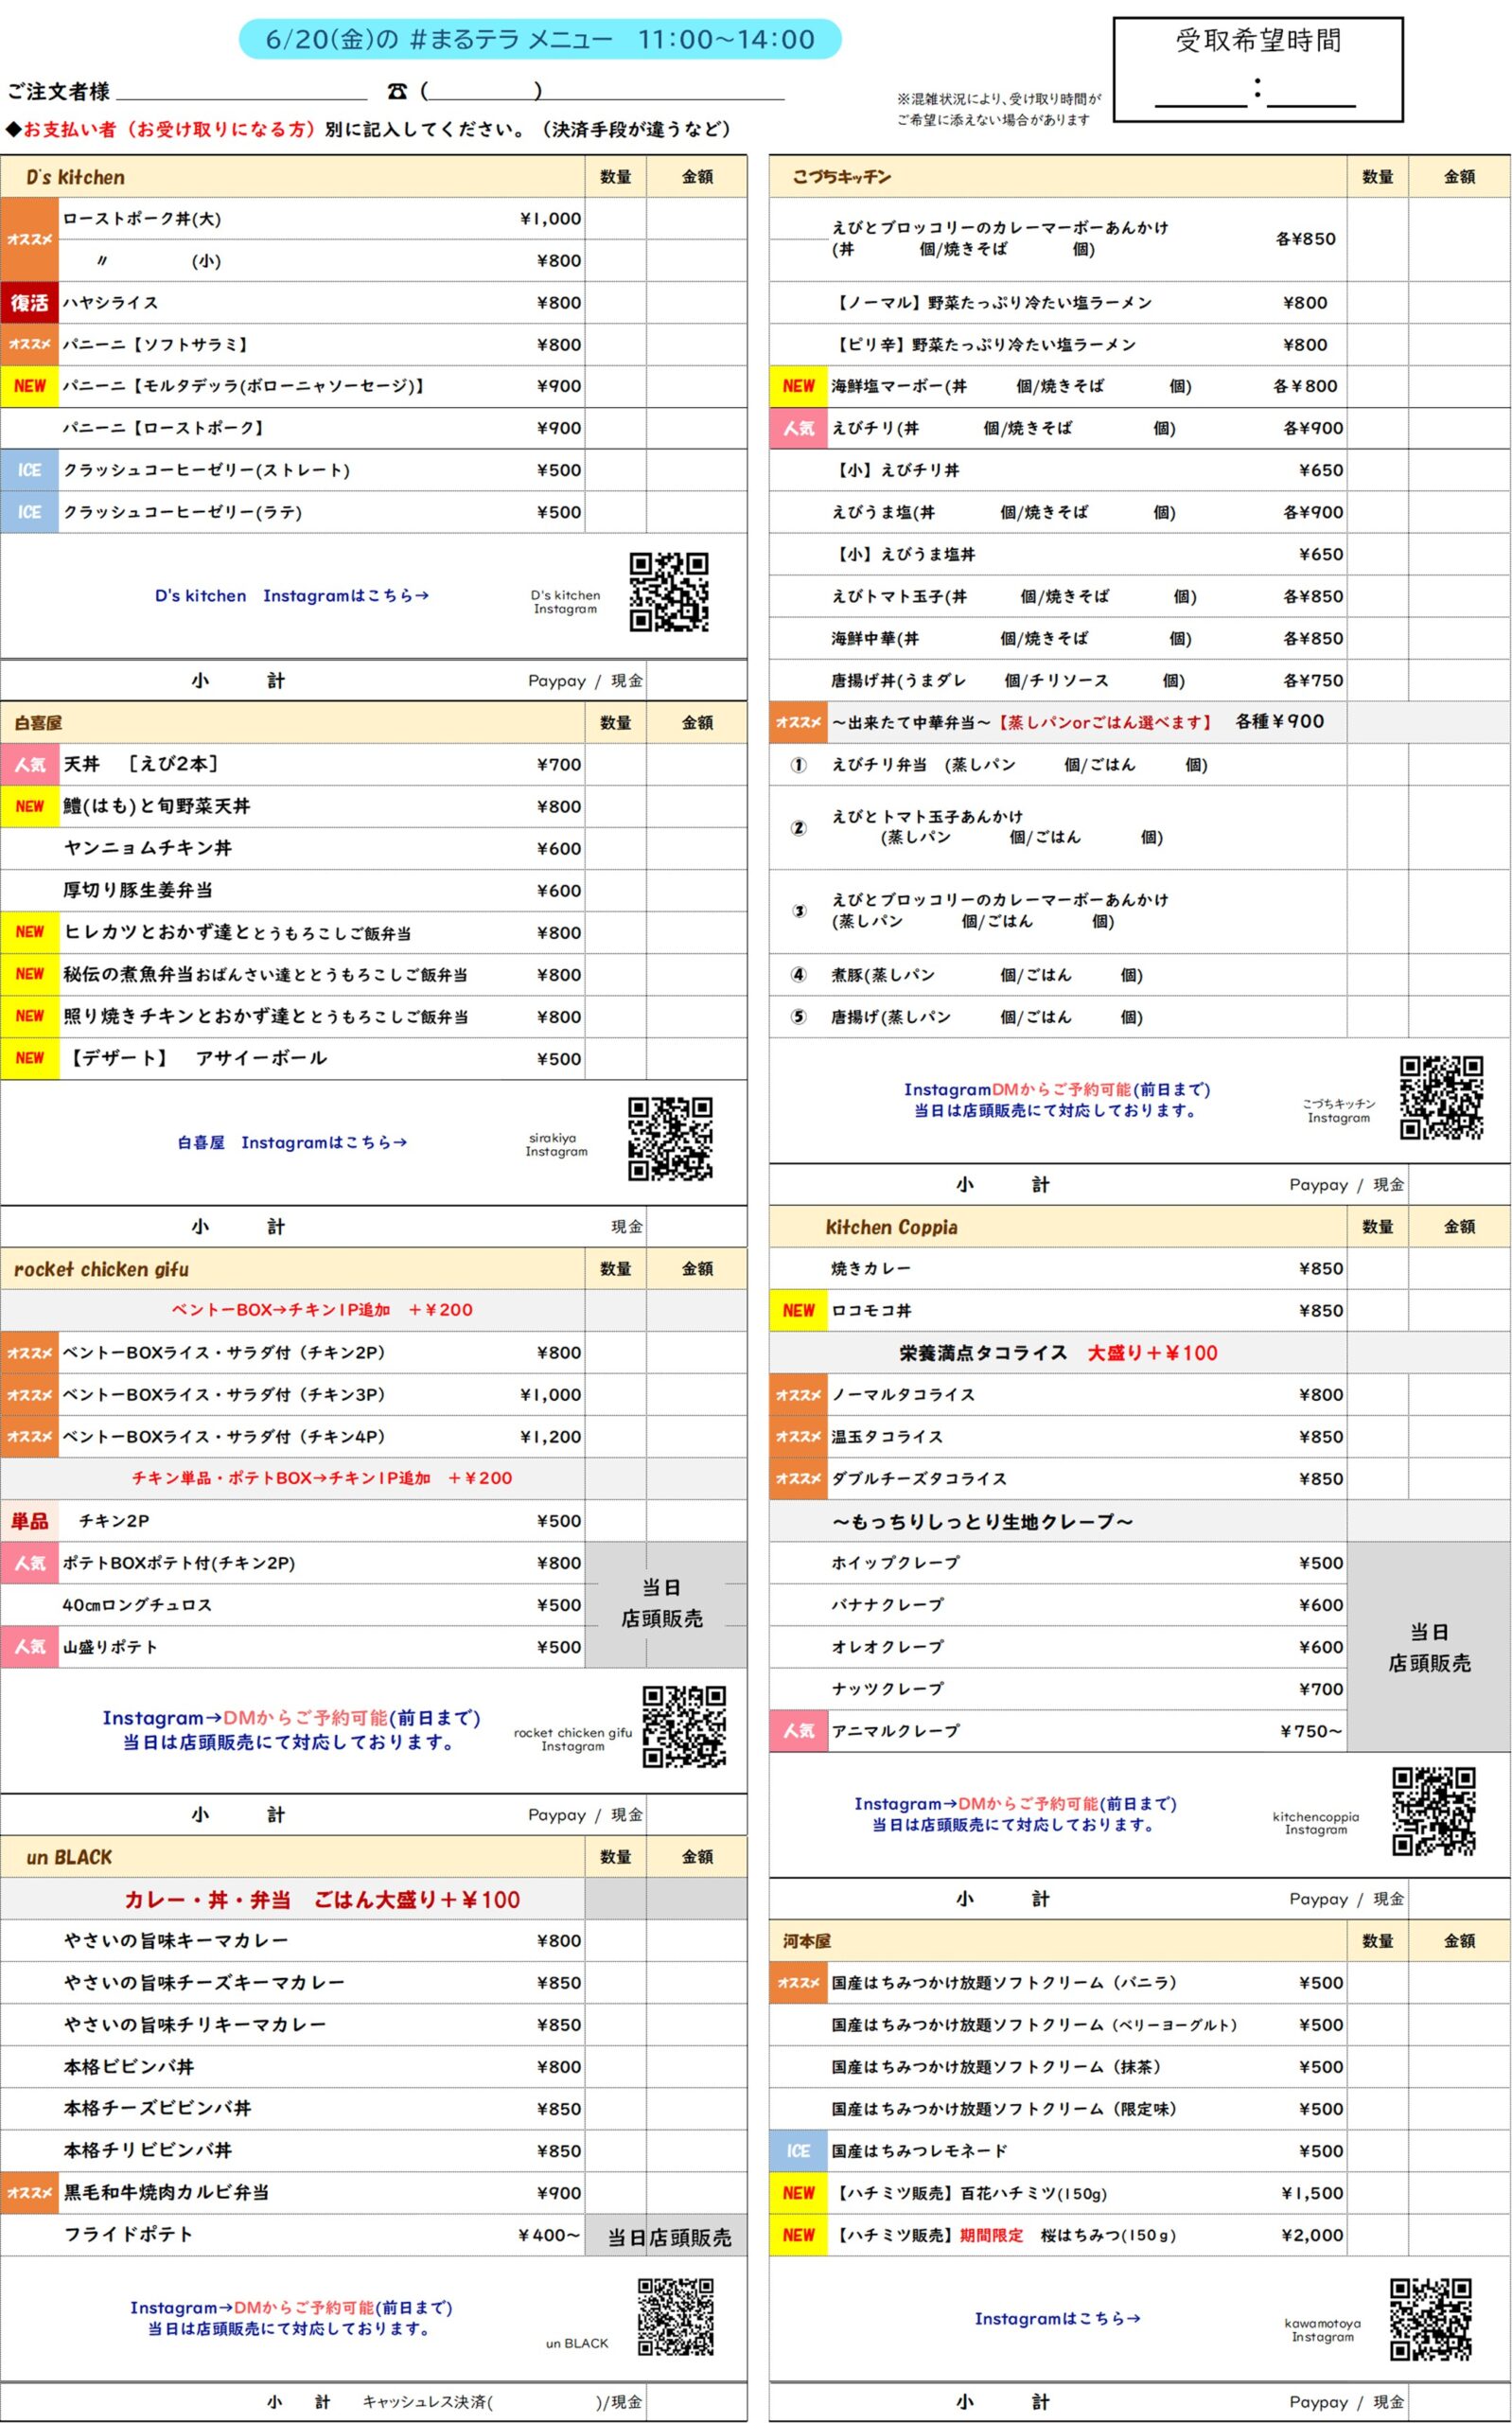Viewport: 1512px width, 2423px height.
Task: Click the D's kitchen section header
Action: point(292,177)
